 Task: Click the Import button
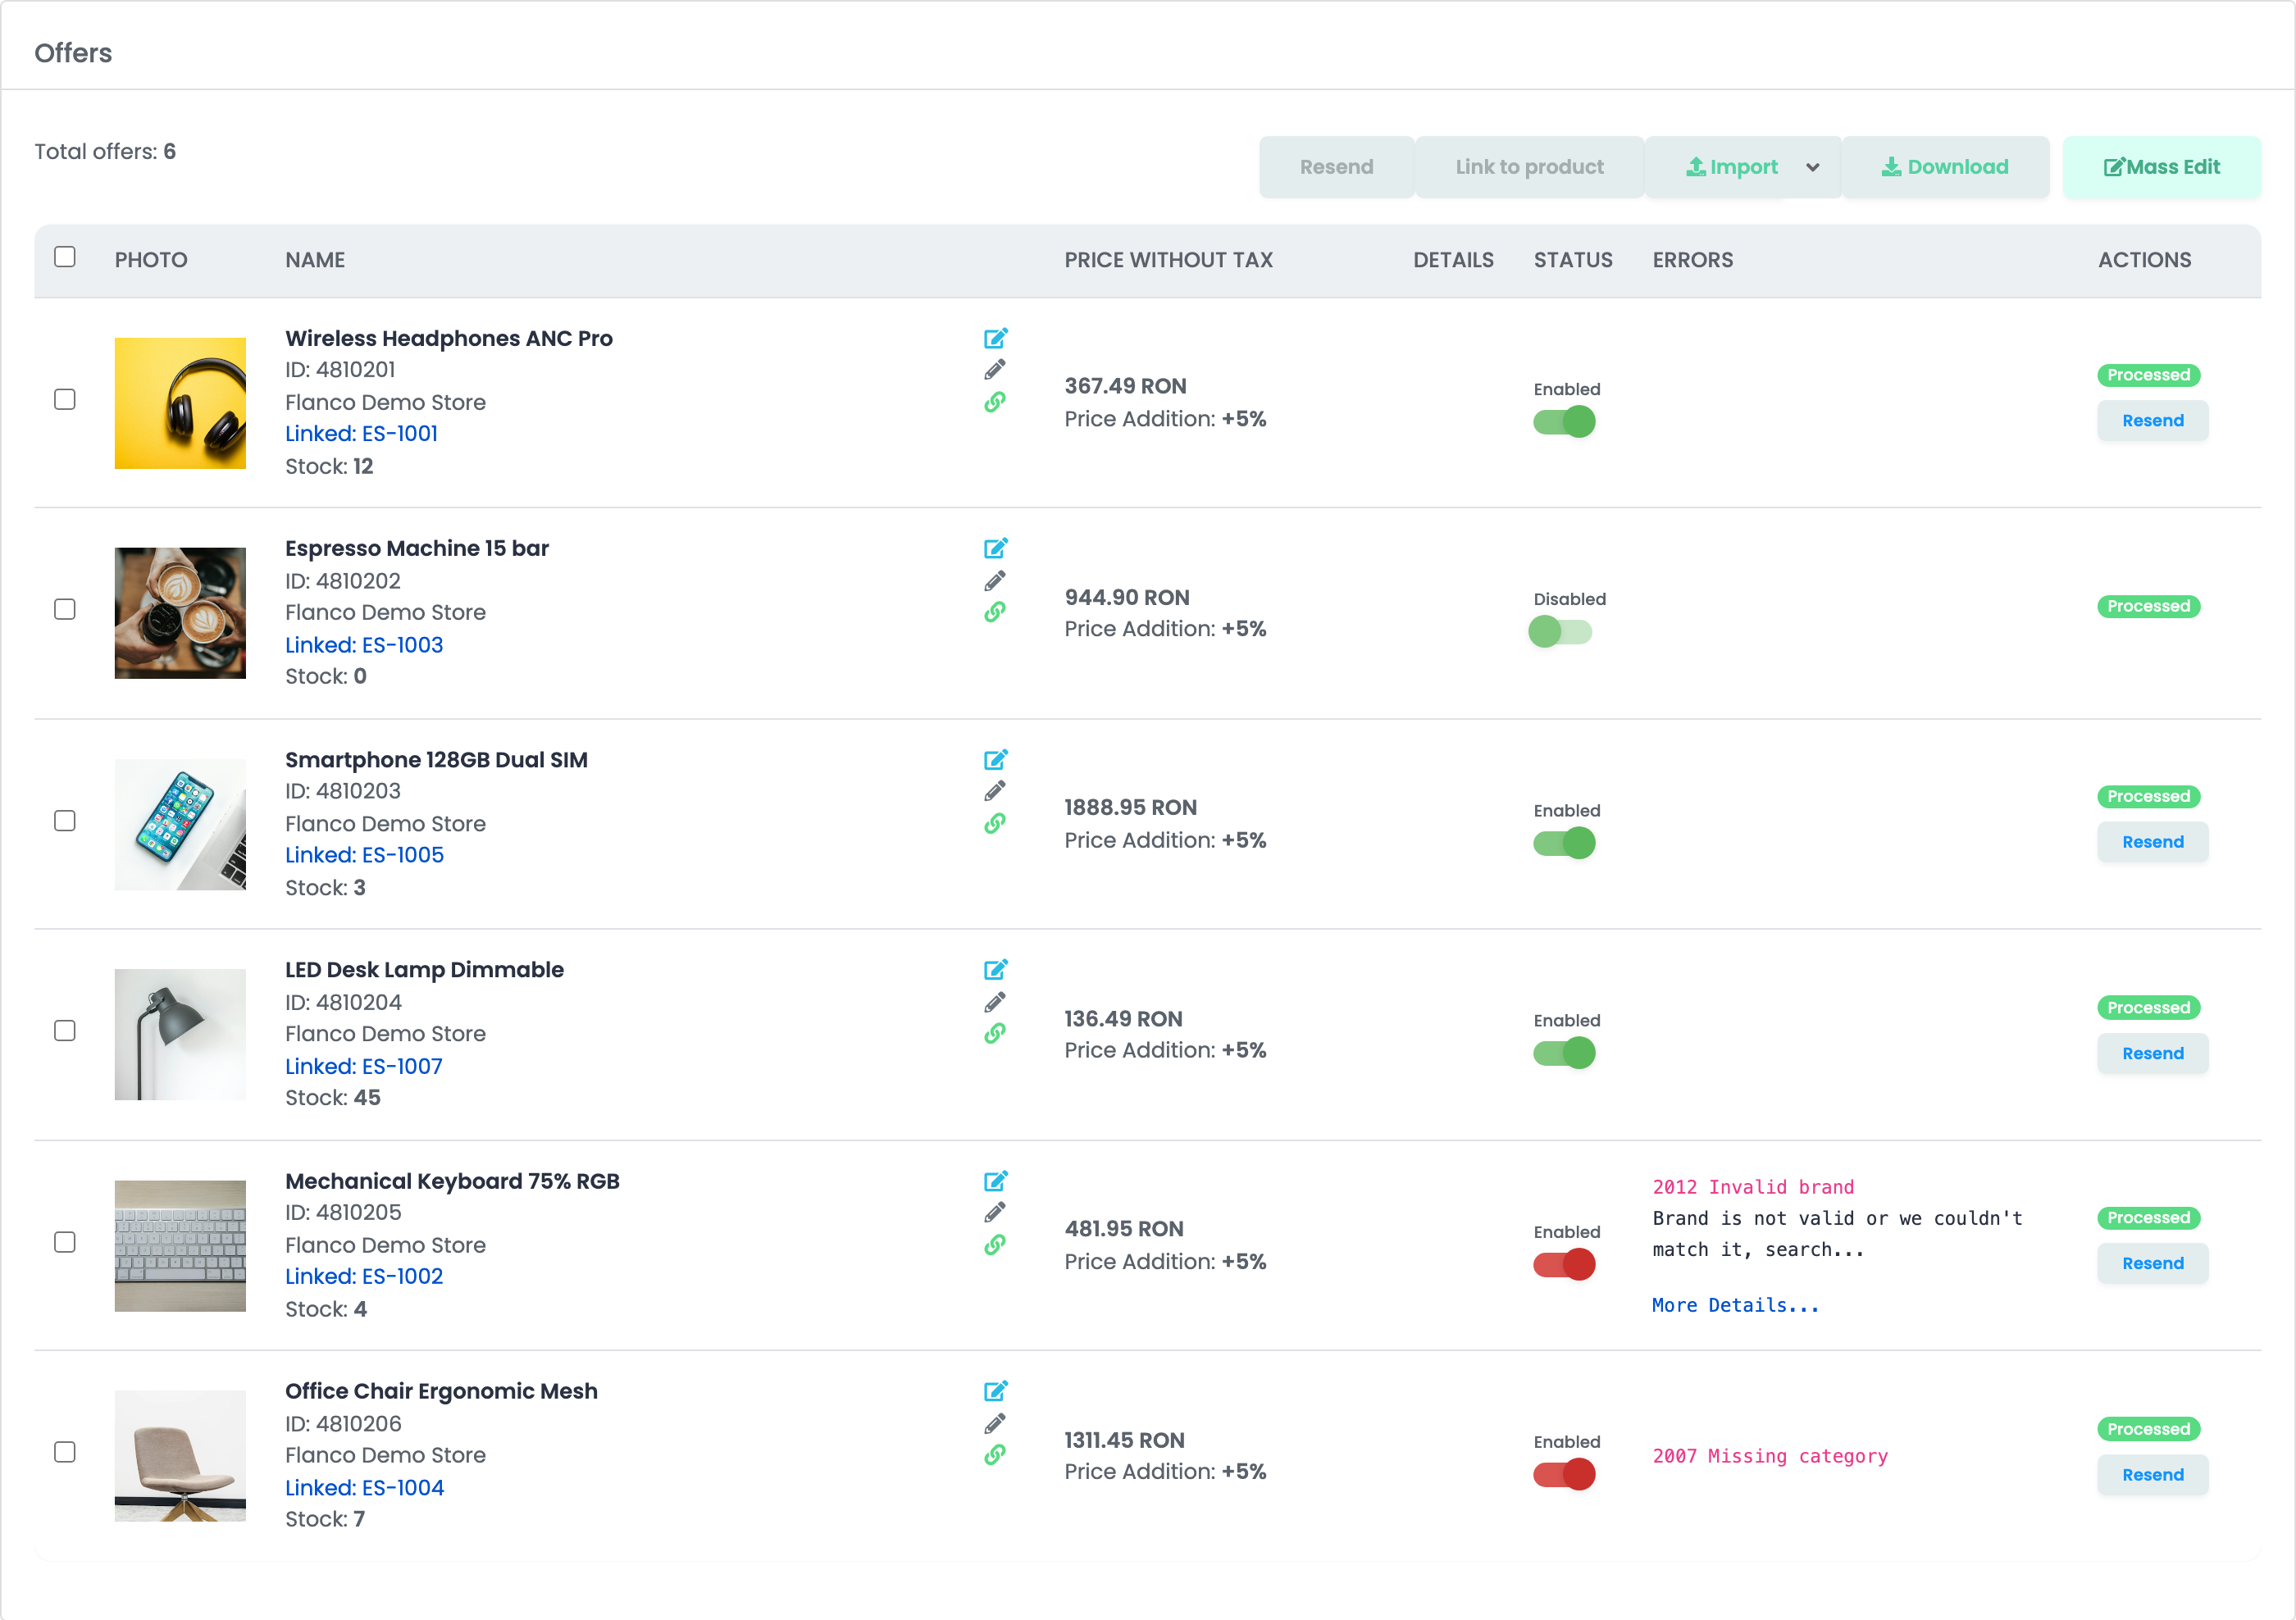coord(1732,167)
